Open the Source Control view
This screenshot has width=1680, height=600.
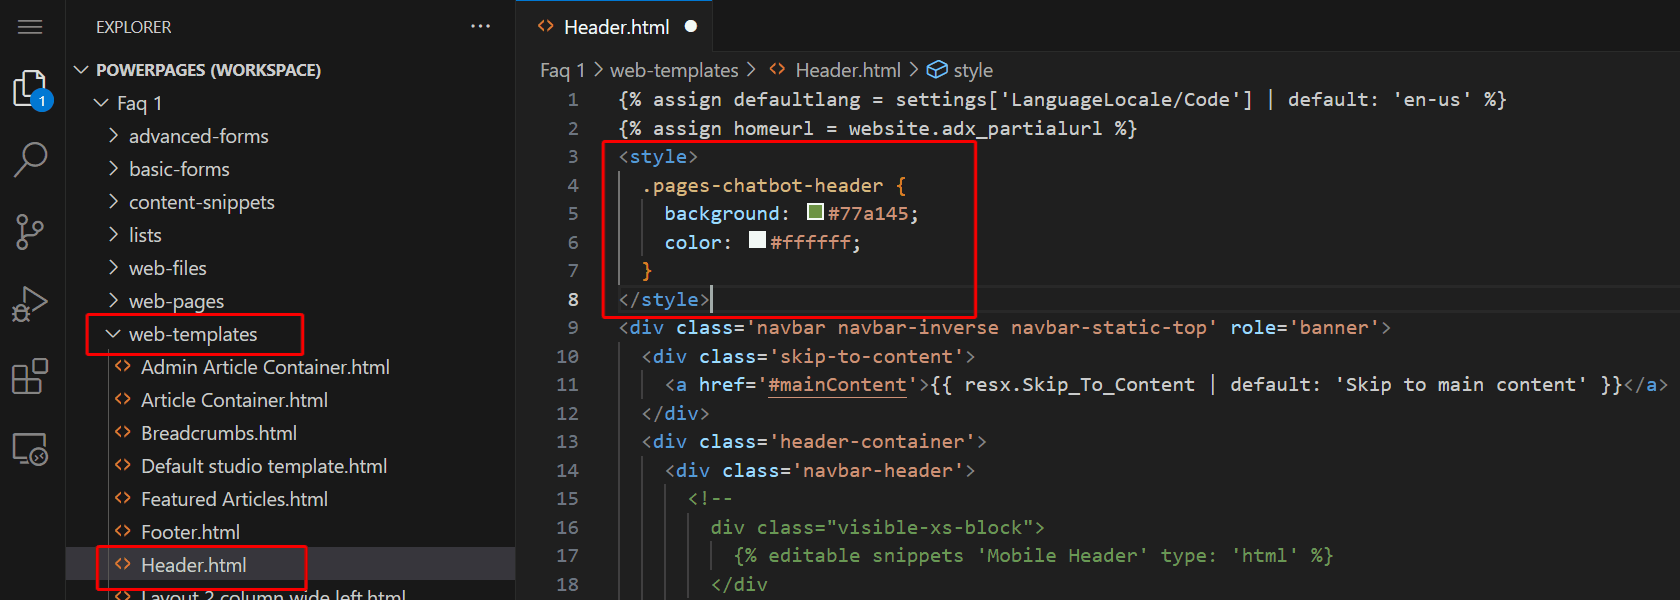30,232
